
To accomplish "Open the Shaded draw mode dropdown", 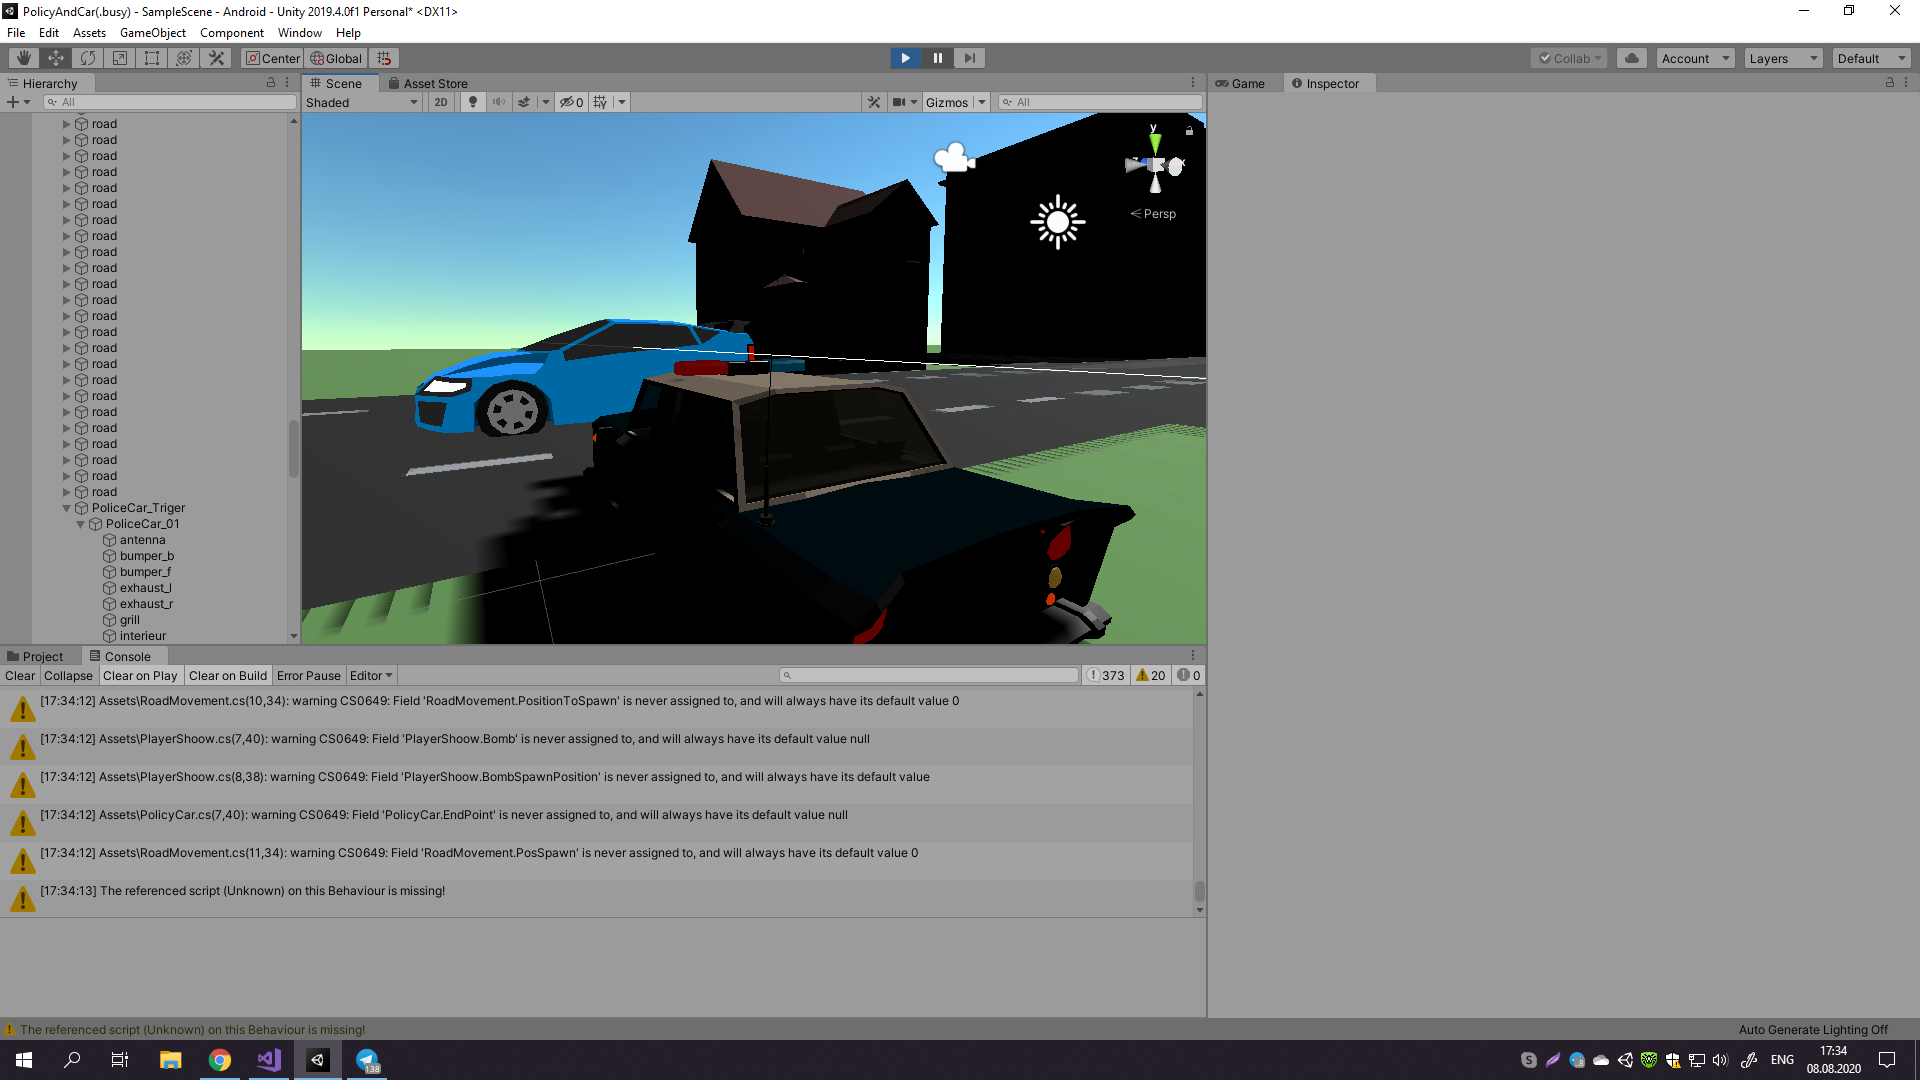I will coord(361,102).
